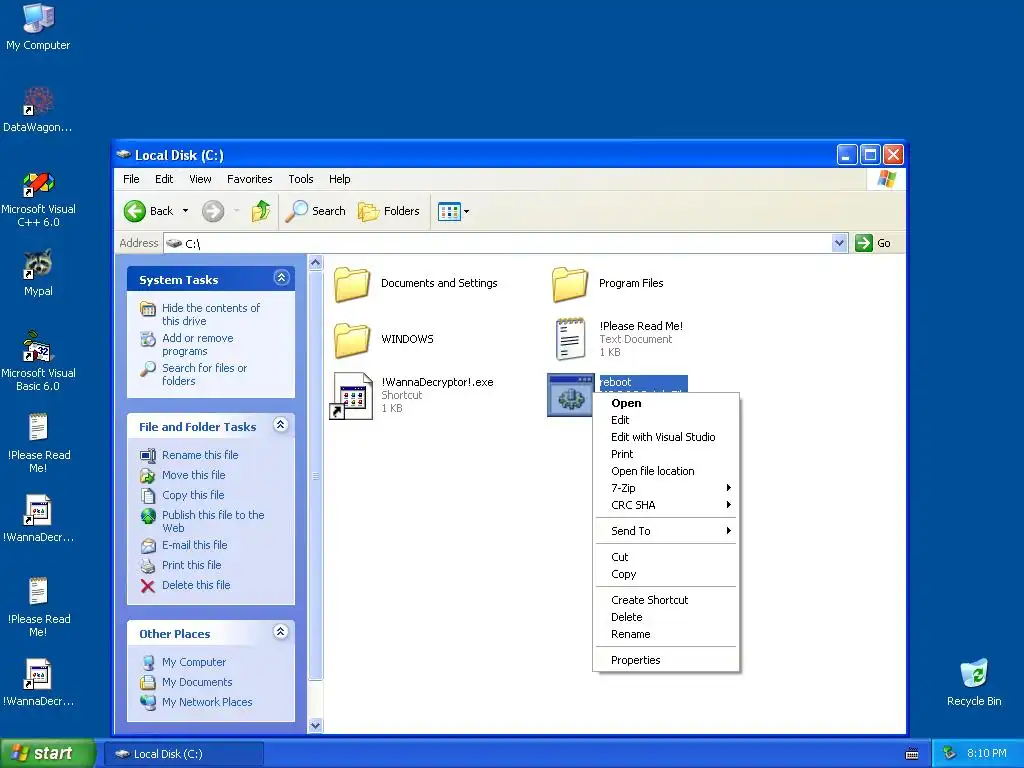Go to My Documents in Other Places
This screenshot has height=768, width=1024.
[197, 682]
